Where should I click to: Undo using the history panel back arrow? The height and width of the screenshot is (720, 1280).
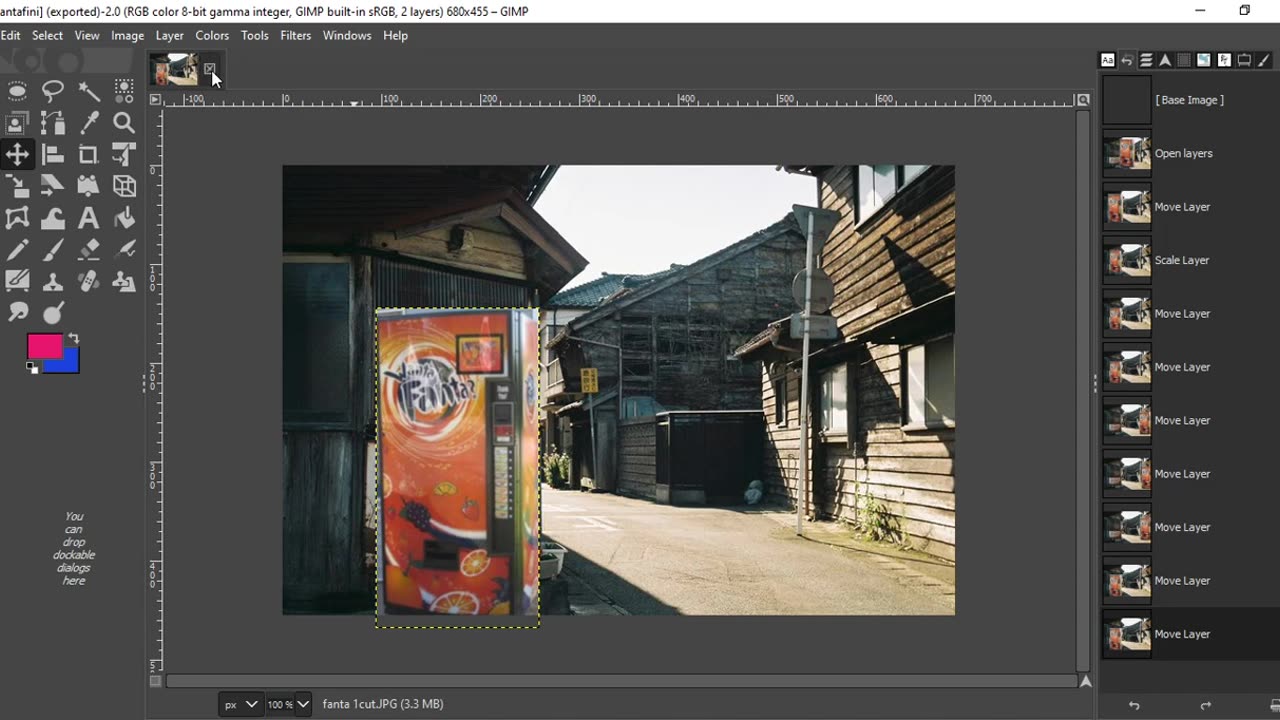[x=1134, y=705]
